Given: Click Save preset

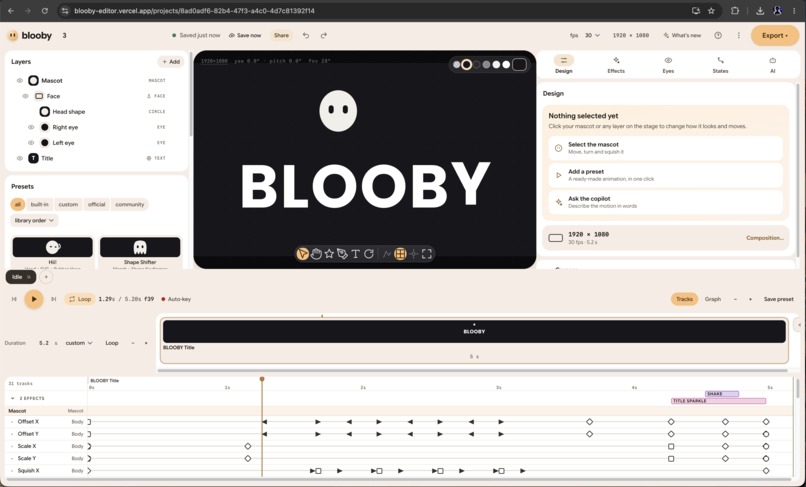Looking at the screenshot, I should click(778, 299).
